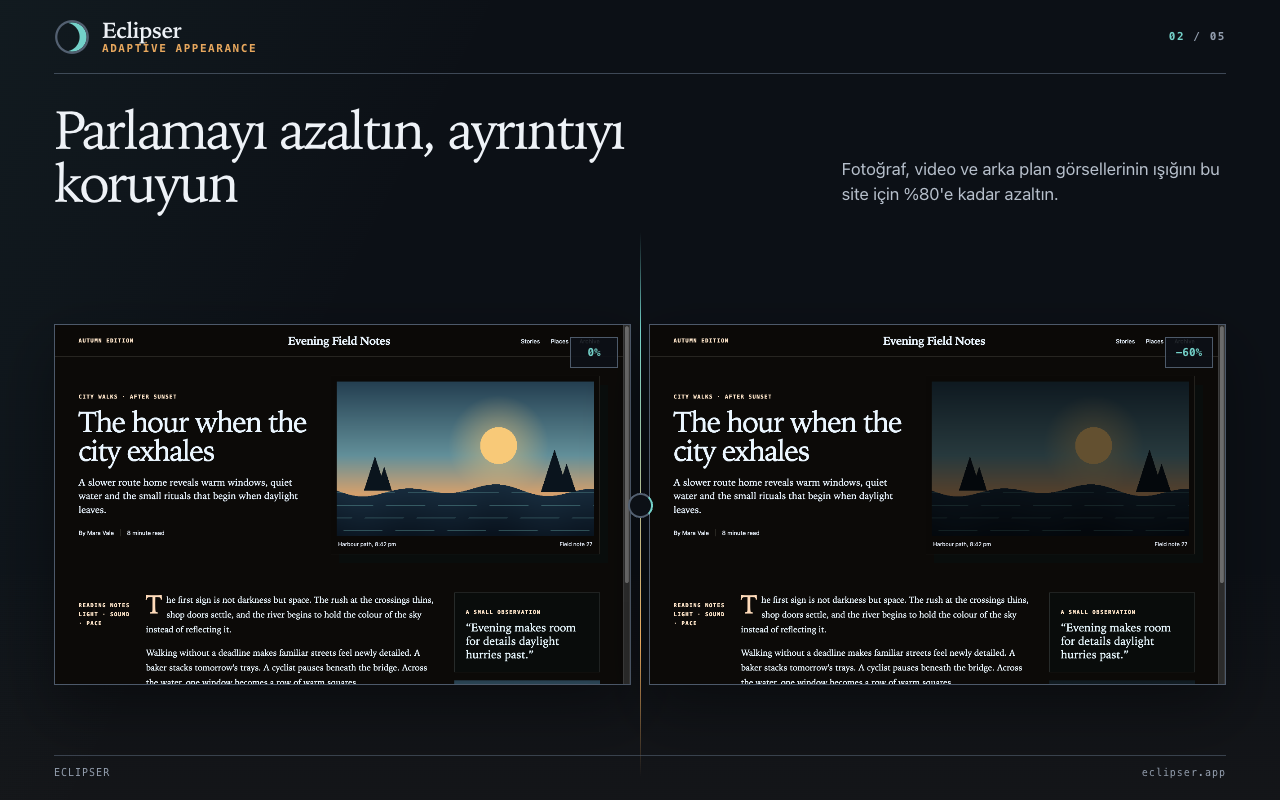Click the headline "Parlamayı azaltın, ayrıntıyı koruyun"
Viewport: 1280px width, 800px height.
point(339,158)
